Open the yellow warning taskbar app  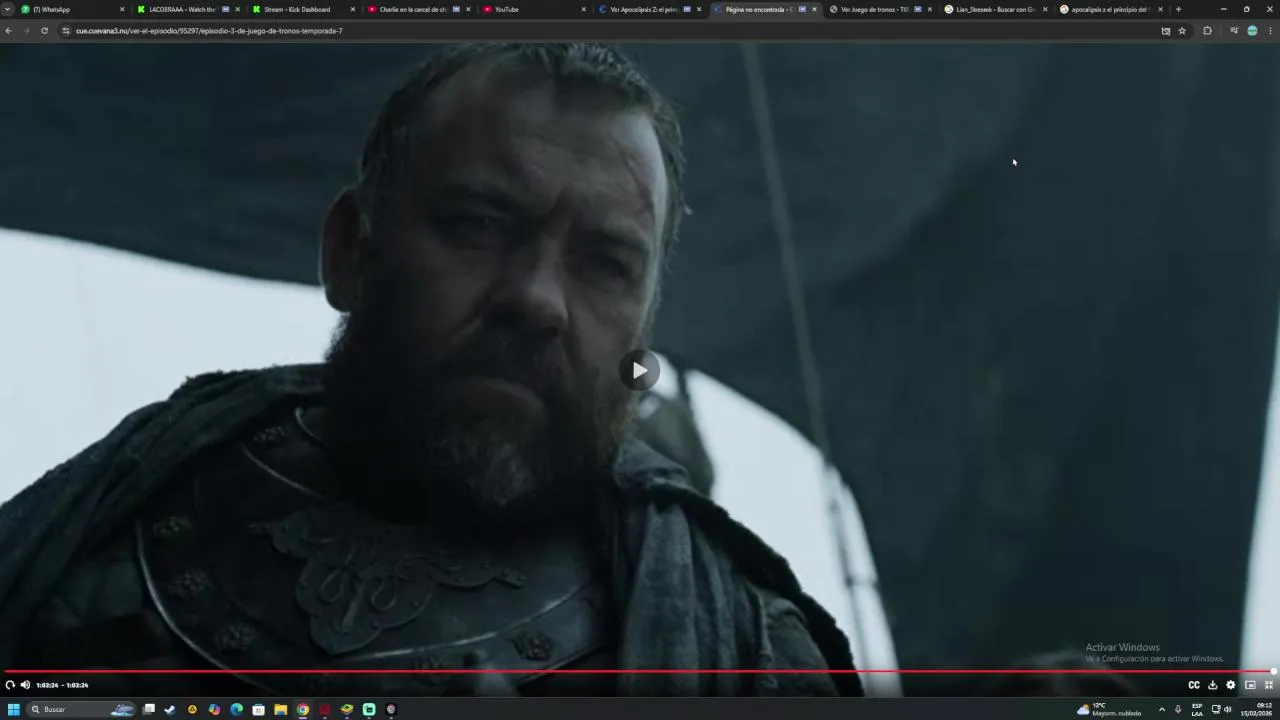pyautogui.click(x=192, y=709)
